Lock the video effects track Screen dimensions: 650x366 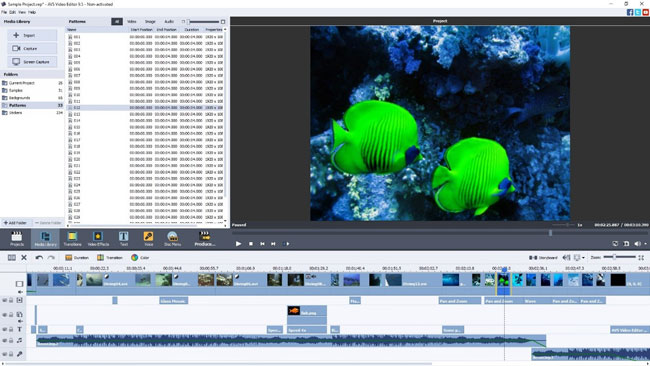click(11, 300)
